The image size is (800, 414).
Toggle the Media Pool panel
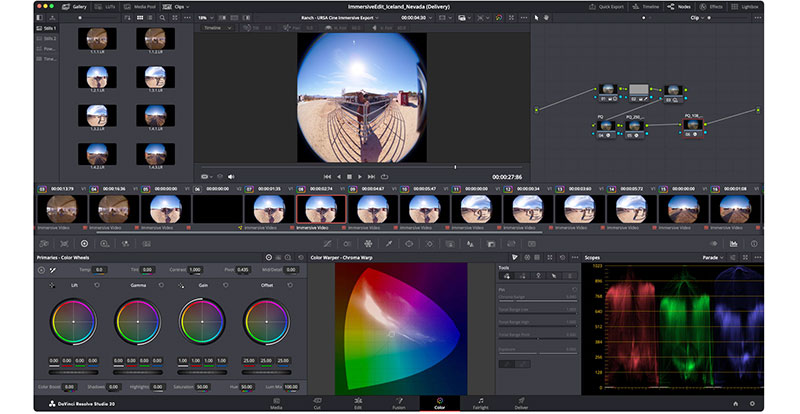tap(140, 7)
